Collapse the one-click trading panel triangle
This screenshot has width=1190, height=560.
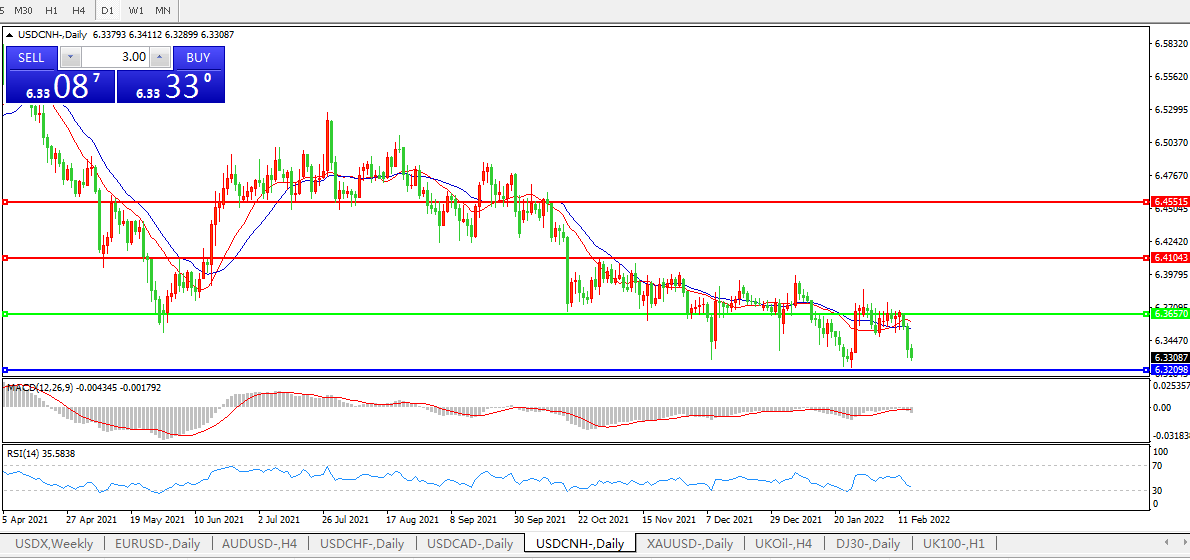coord(10,35)
